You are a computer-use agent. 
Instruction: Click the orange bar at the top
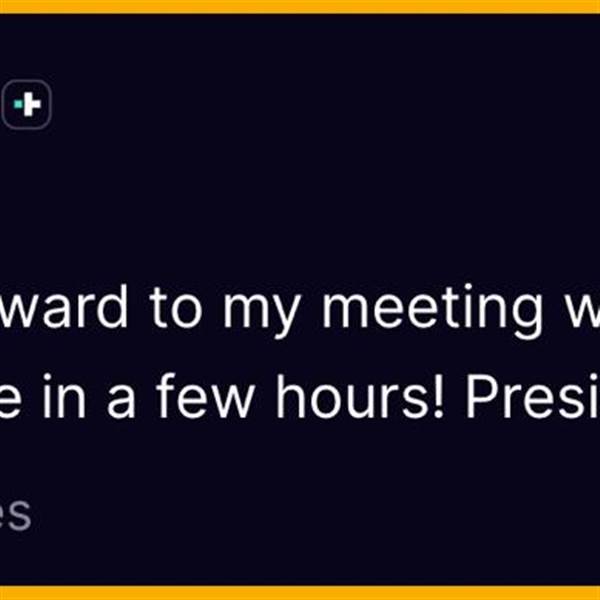tap(300, 6)
